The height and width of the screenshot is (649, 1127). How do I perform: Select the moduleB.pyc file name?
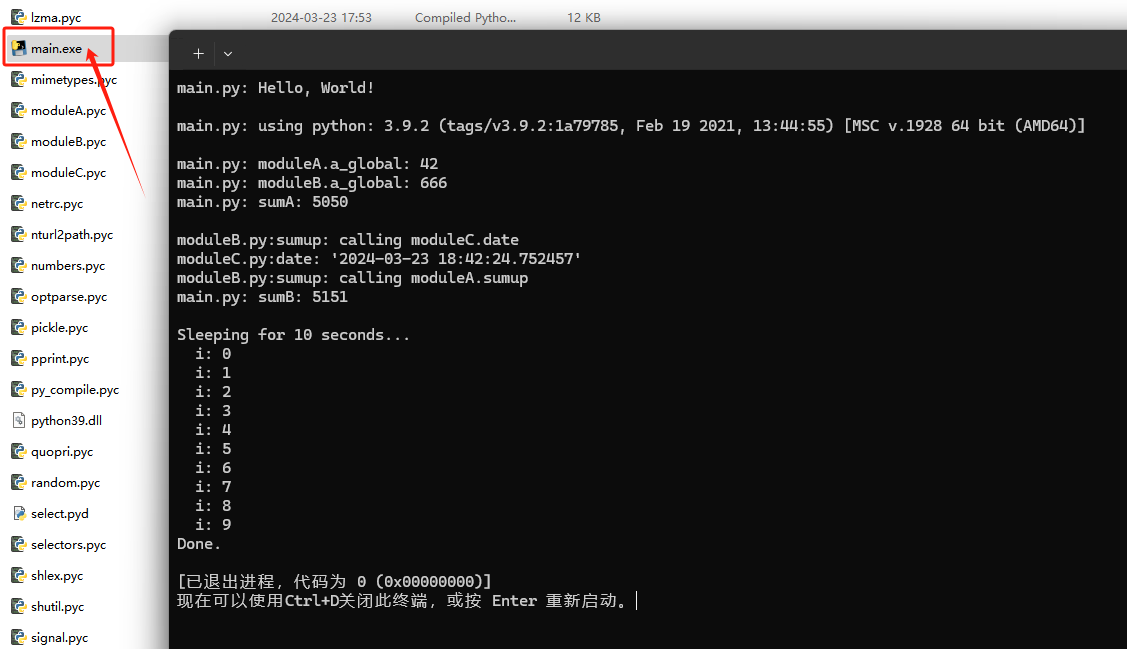68,142
